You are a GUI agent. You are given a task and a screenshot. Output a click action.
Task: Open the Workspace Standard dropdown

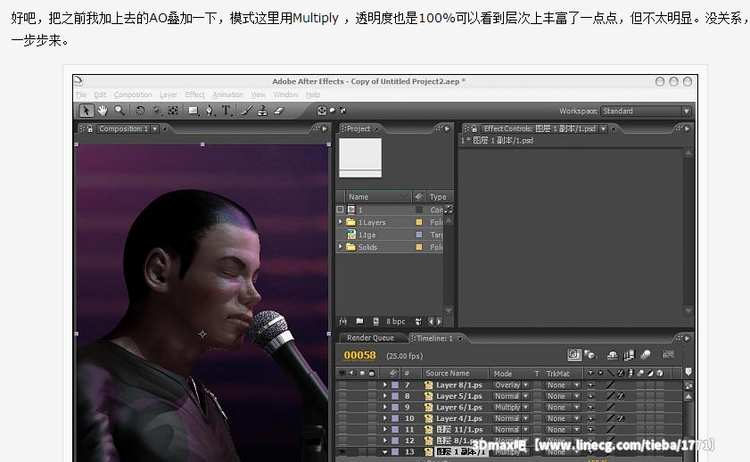646,111
